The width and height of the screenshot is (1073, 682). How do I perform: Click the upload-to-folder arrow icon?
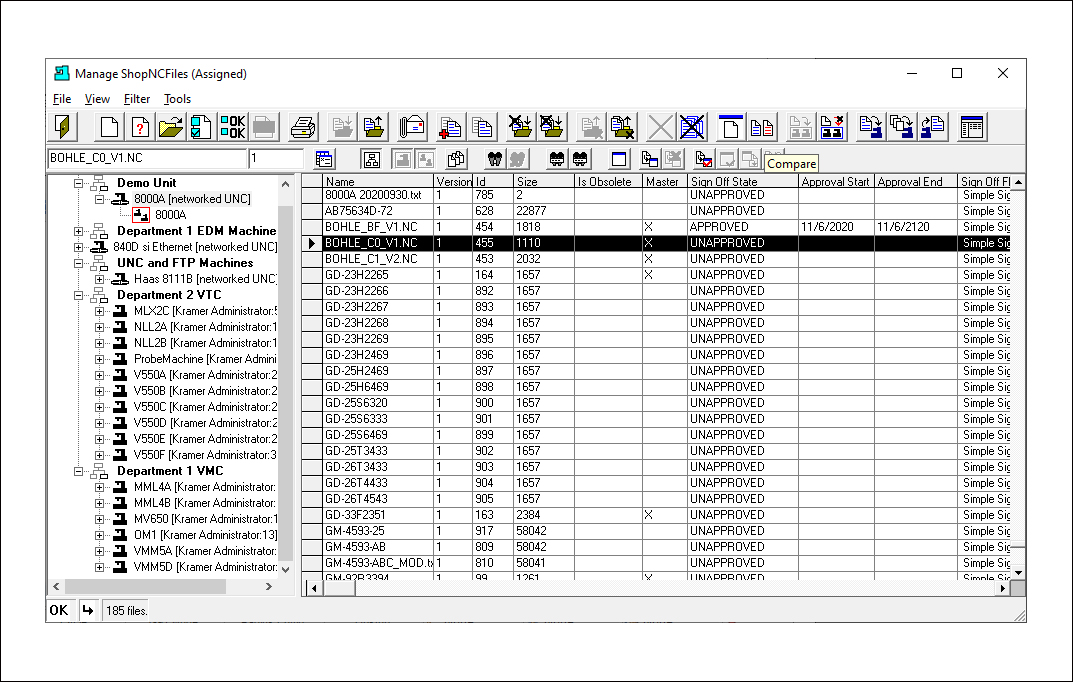click(374, 127)
